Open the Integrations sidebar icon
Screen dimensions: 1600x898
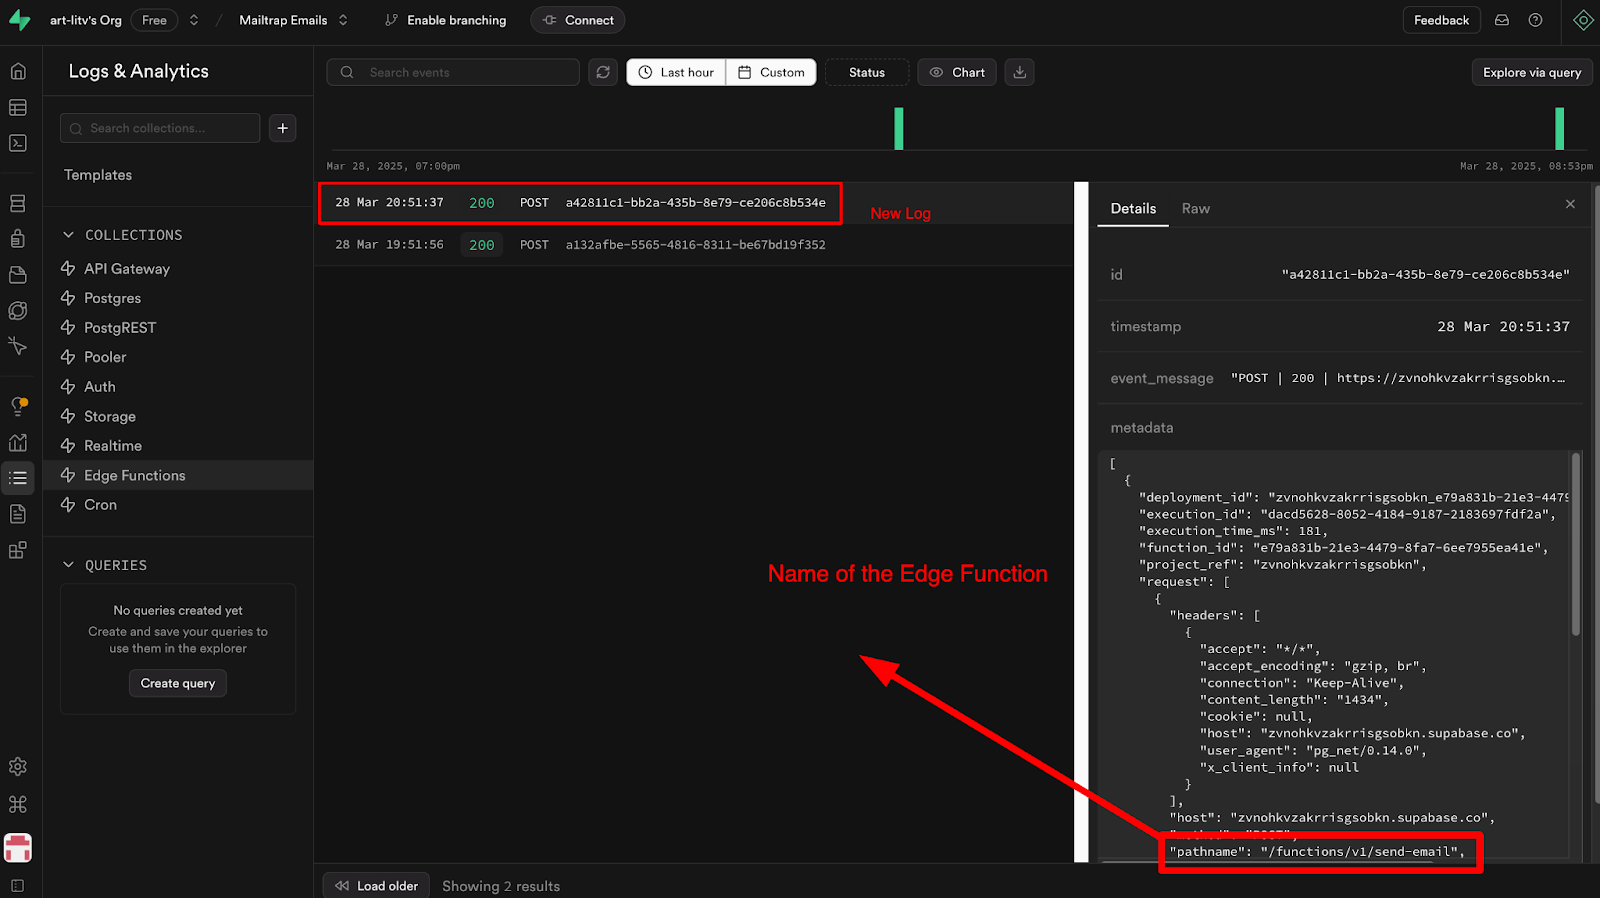[x=18, y=550]
